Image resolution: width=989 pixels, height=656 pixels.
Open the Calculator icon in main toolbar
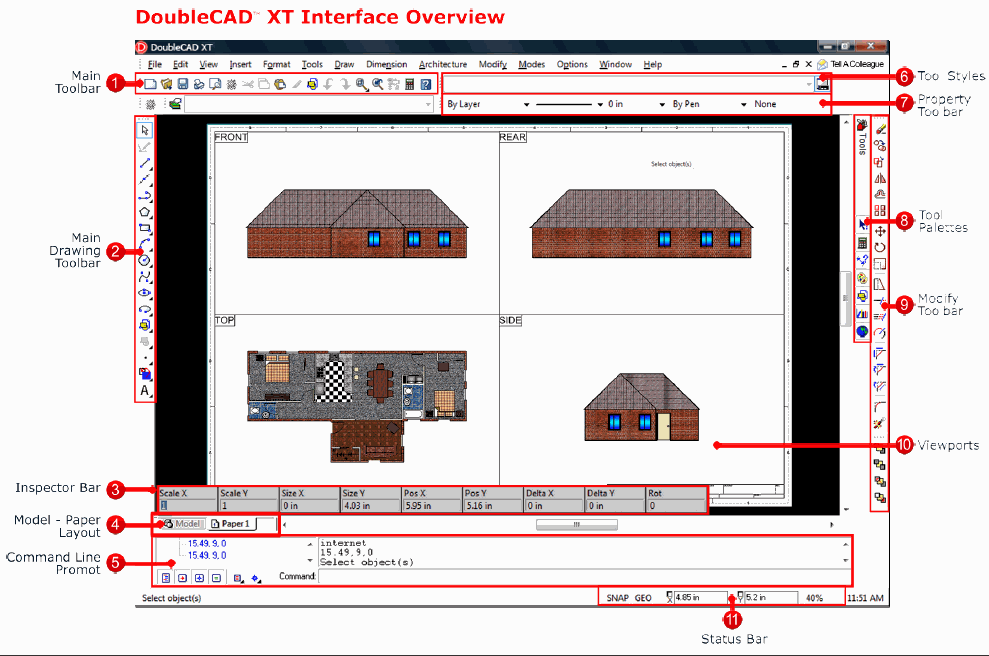click(410, 84)
